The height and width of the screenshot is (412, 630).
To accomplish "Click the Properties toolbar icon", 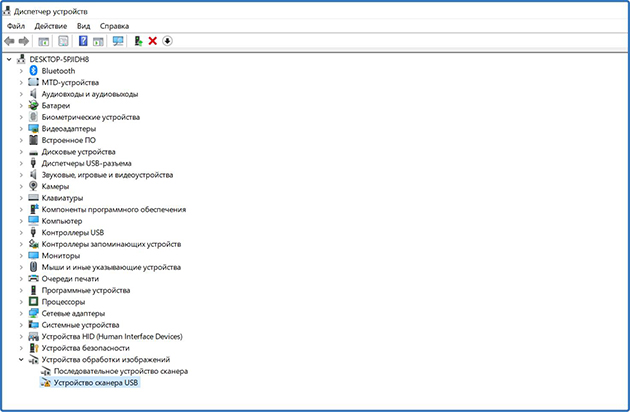I will 63,41.
